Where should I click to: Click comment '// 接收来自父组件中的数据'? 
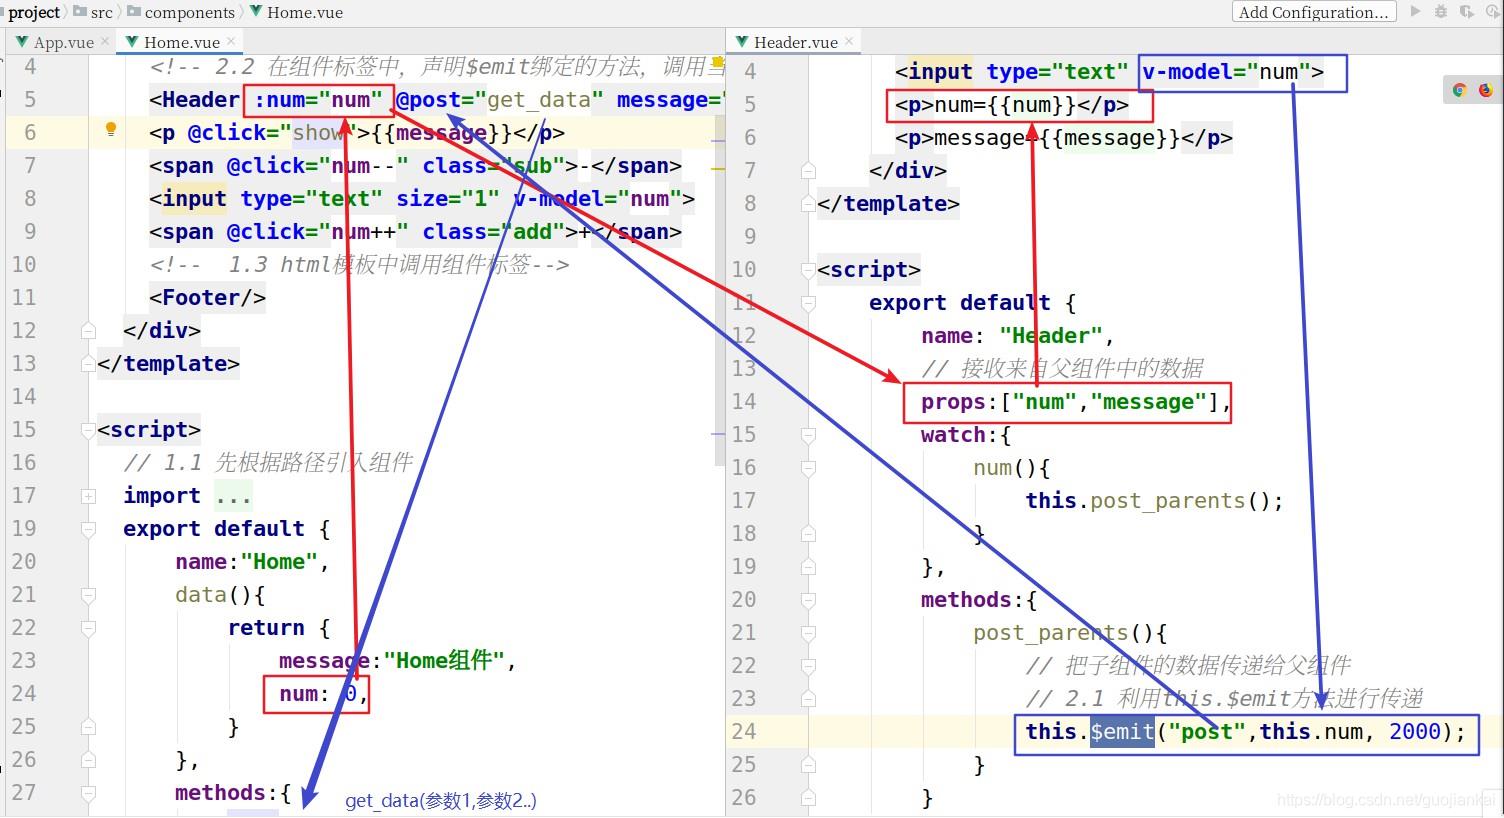click(1062, 369)
